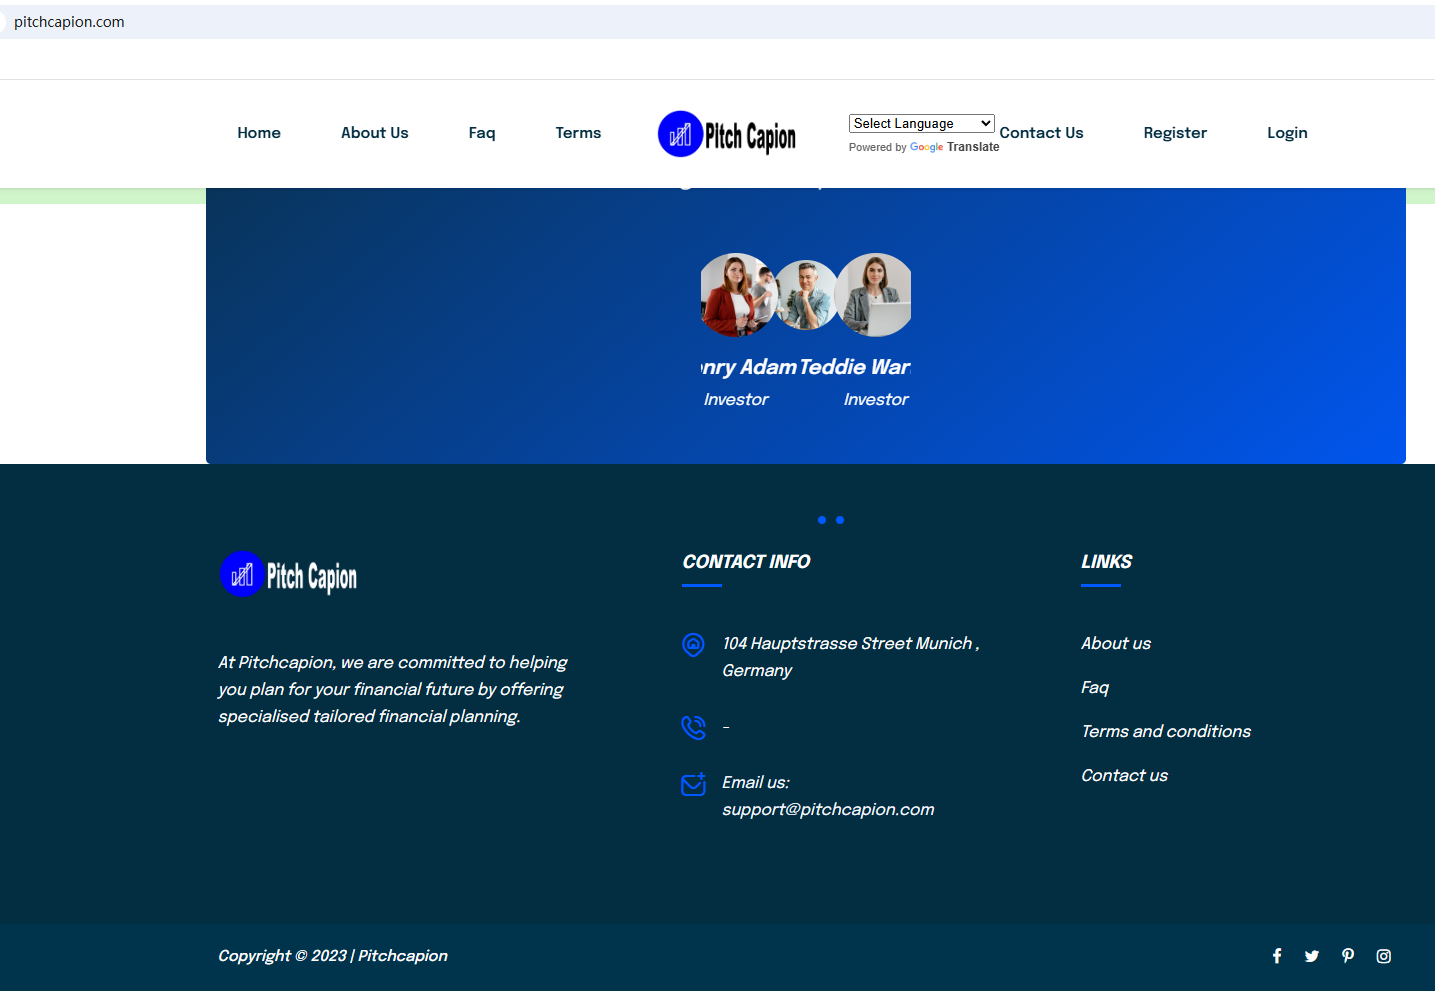Screen dimensions: 1435x991
Task: Open Contact us link in footer
Action: click(x=1124, y=775)
